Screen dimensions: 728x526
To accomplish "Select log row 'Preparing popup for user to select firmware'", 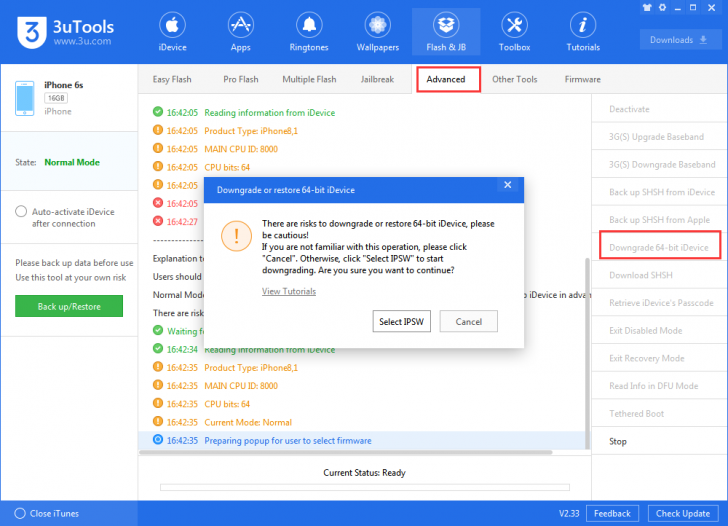I will pos(362,441).
